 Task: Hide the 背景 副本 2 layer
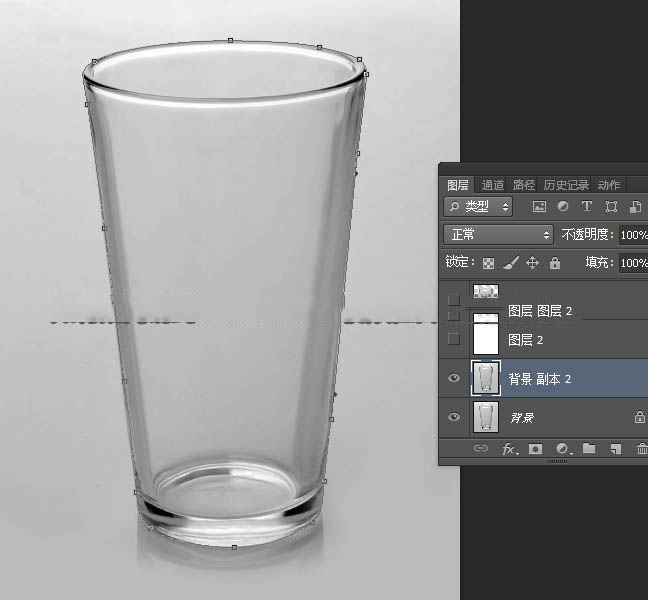point(454,378)
